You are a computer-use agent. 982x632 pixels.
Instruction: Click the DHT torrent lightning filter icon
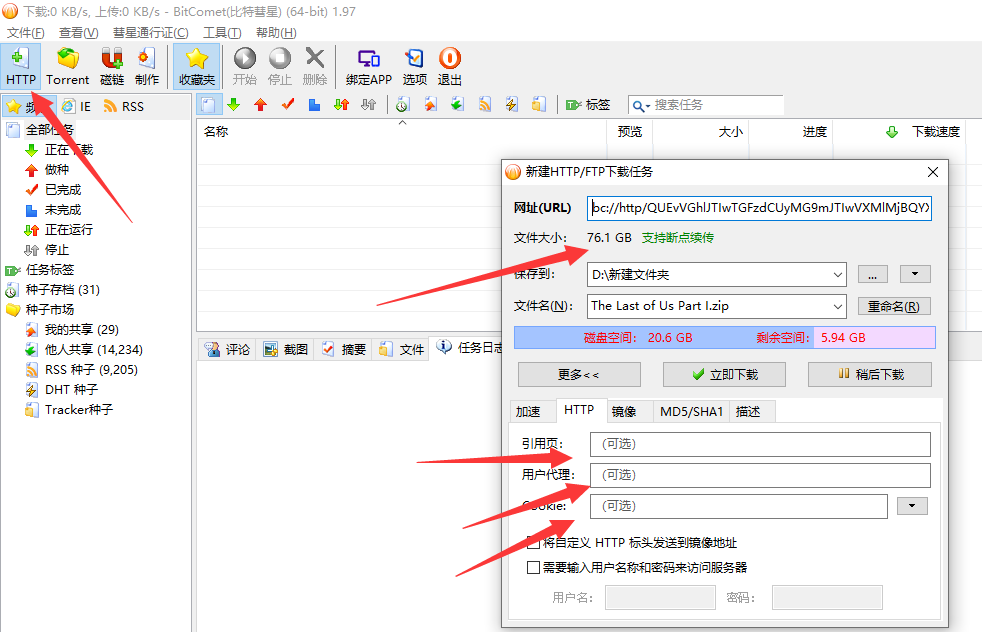(x=512, y=105)
